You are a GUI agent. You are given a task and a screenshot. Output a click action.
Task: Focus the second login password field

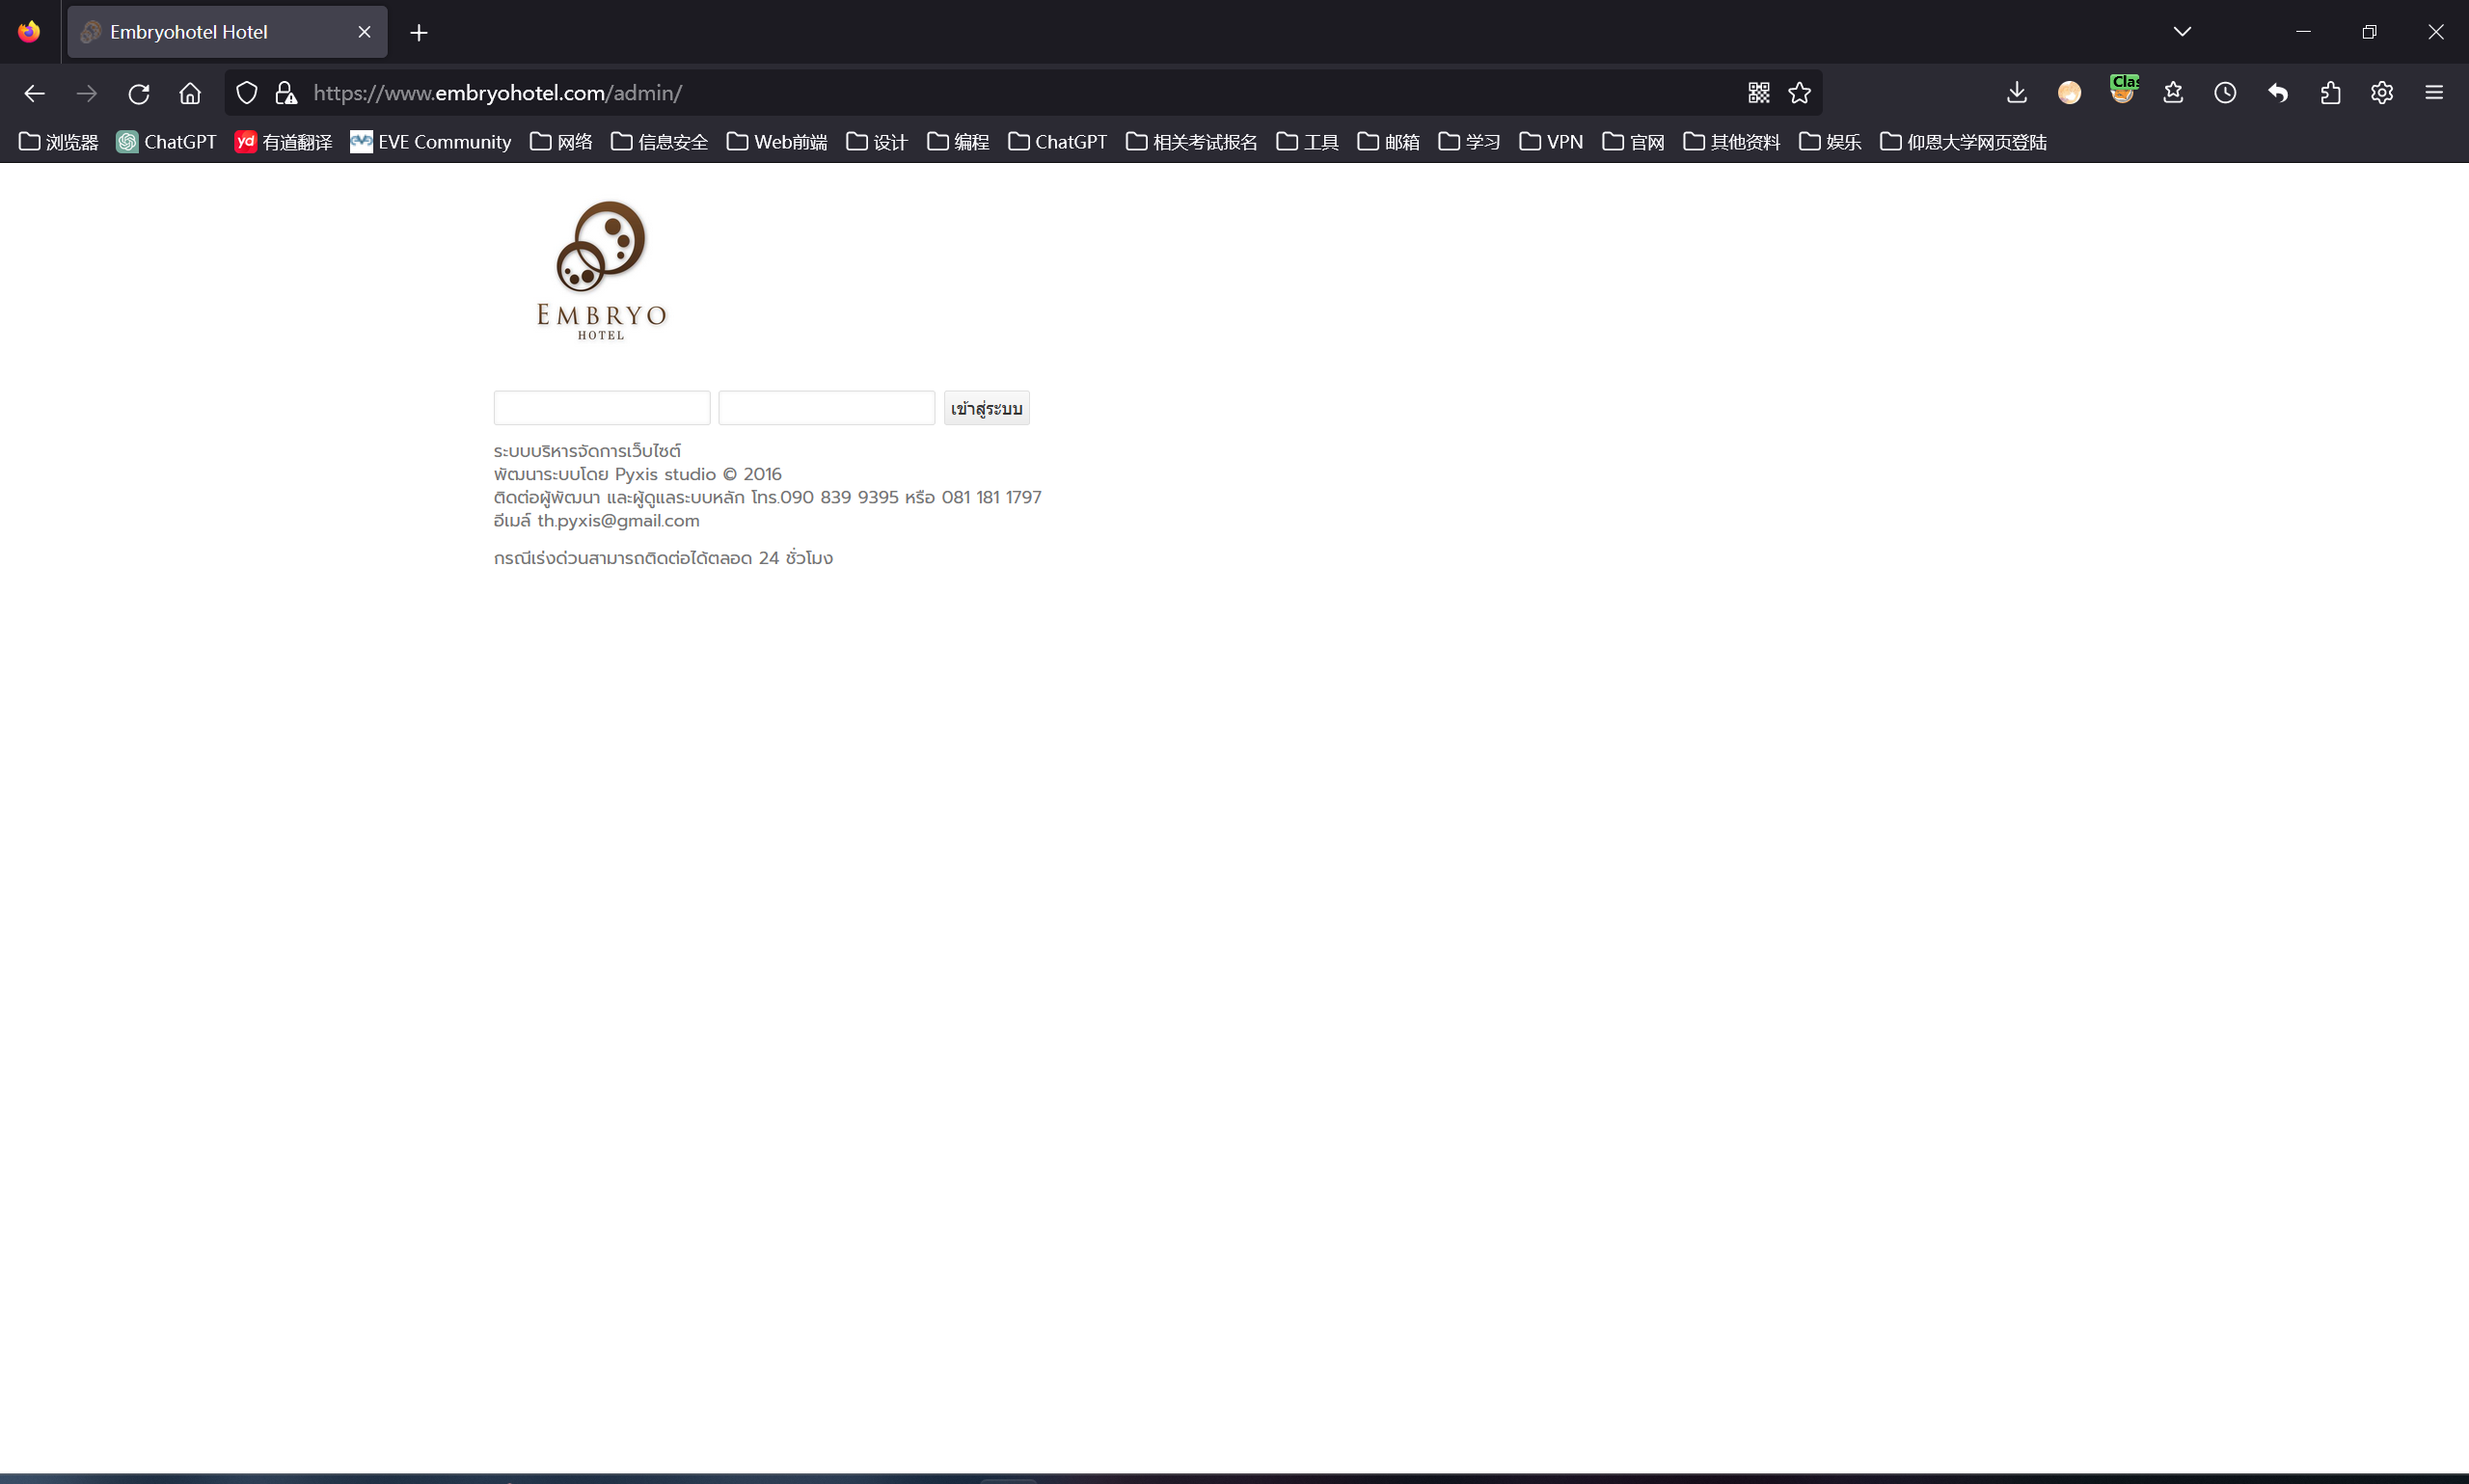point(826,408)
